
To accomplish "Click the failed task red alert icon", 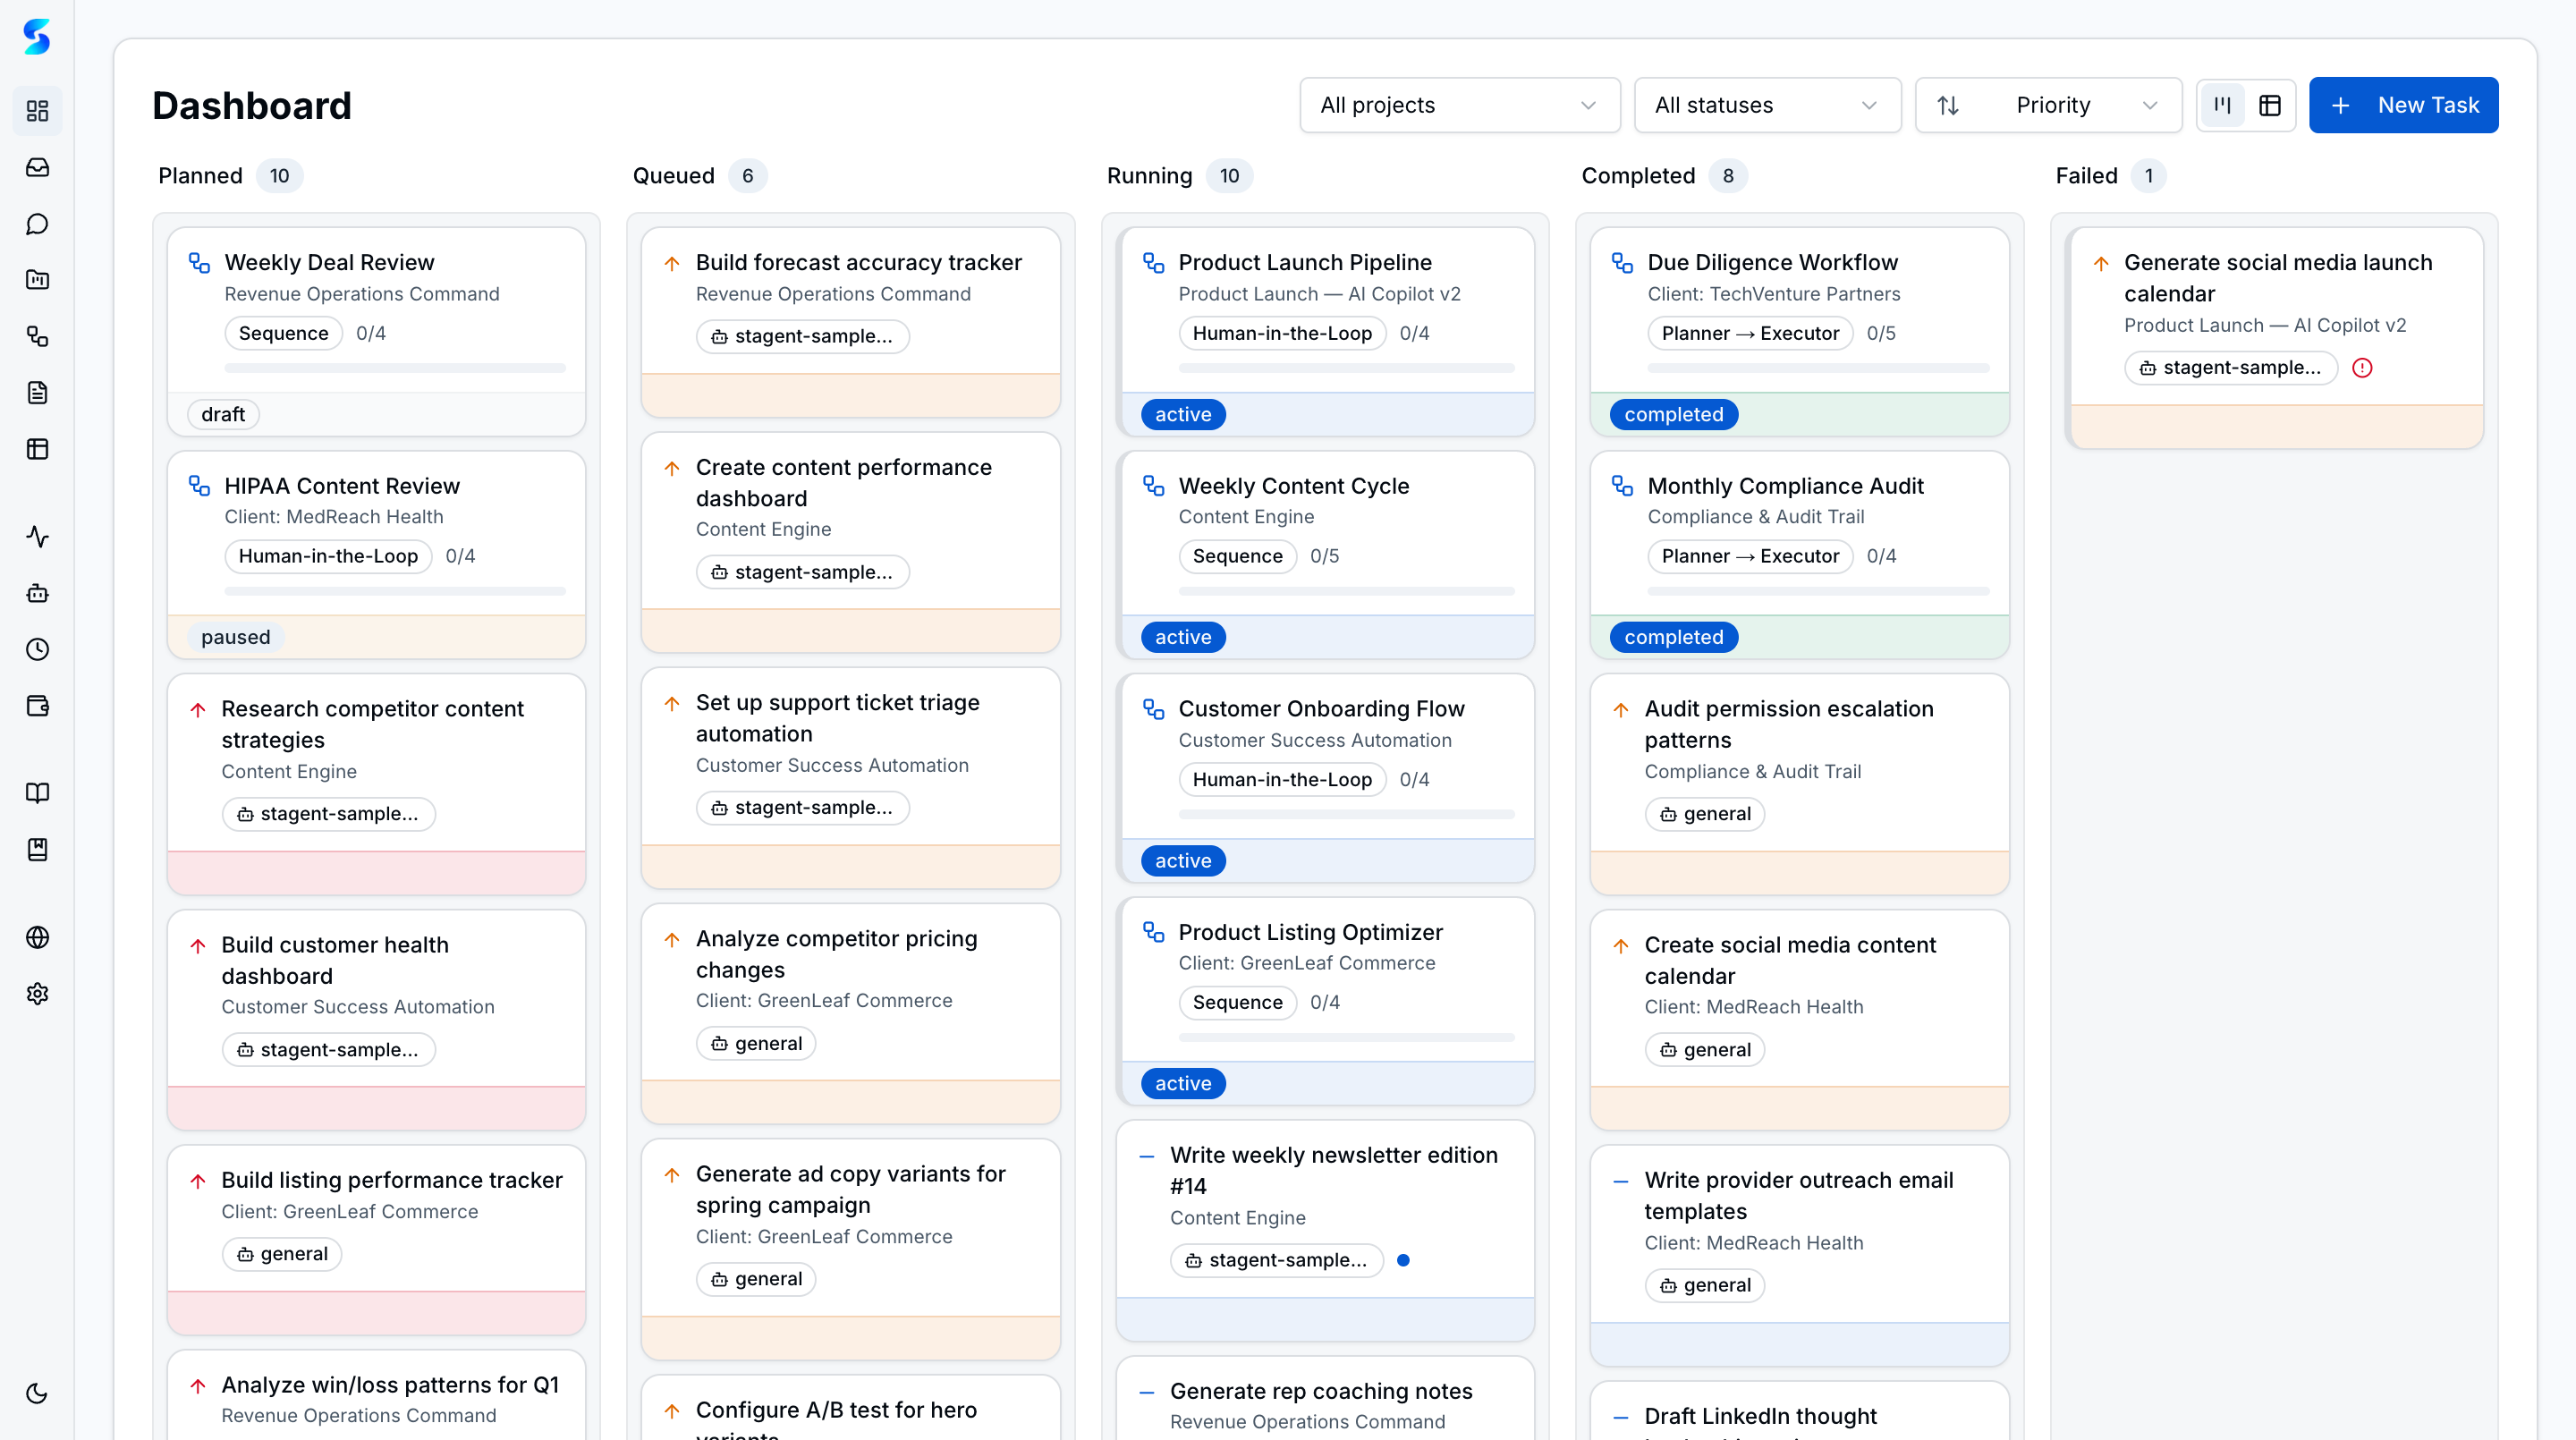I will pos(2362,368).
